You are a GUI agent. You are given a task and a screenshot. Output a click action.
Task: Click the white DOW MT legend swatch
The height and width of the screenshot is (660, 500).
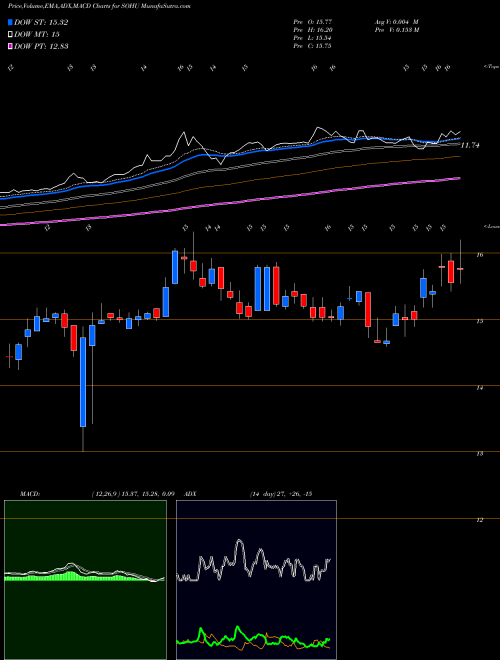11,35
